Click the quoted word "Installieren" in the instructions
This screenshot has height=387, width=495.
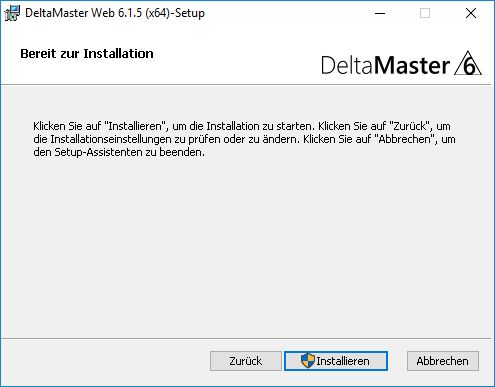point(135,126)
